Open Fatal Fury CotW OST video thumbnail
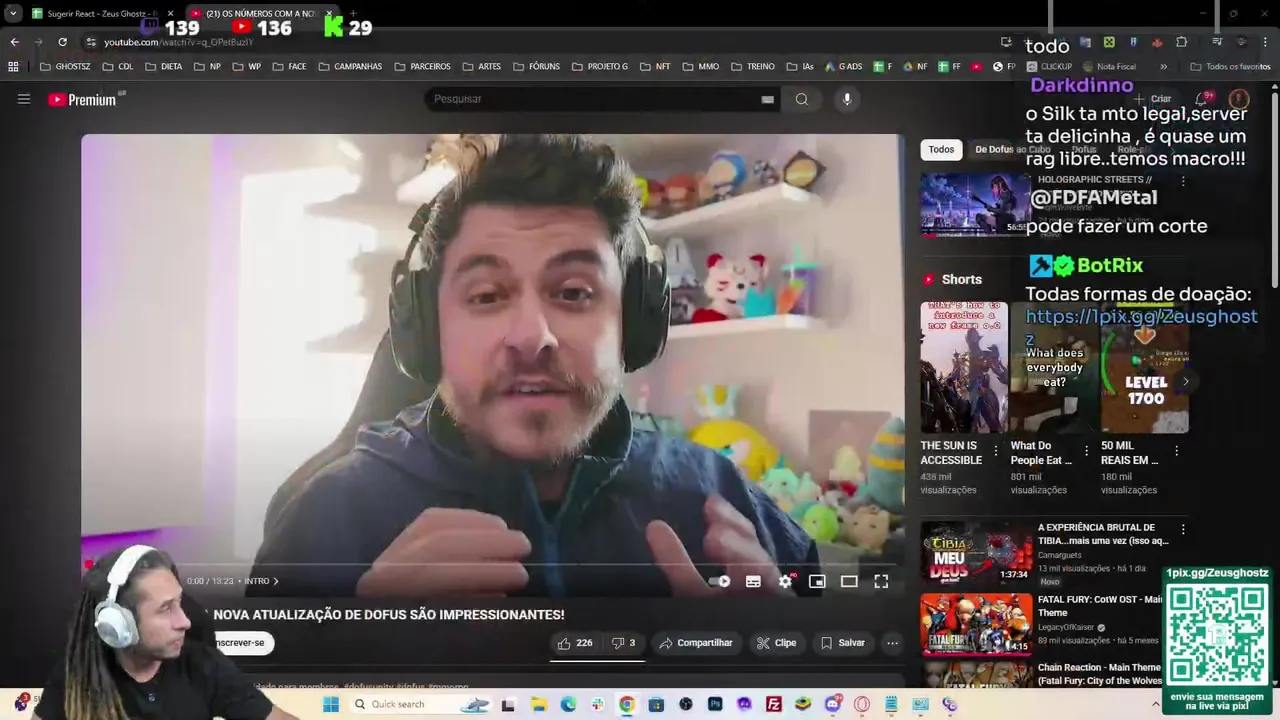This screenshot has height=720, width=1280. pyautogui.click(x=976, y=624)
